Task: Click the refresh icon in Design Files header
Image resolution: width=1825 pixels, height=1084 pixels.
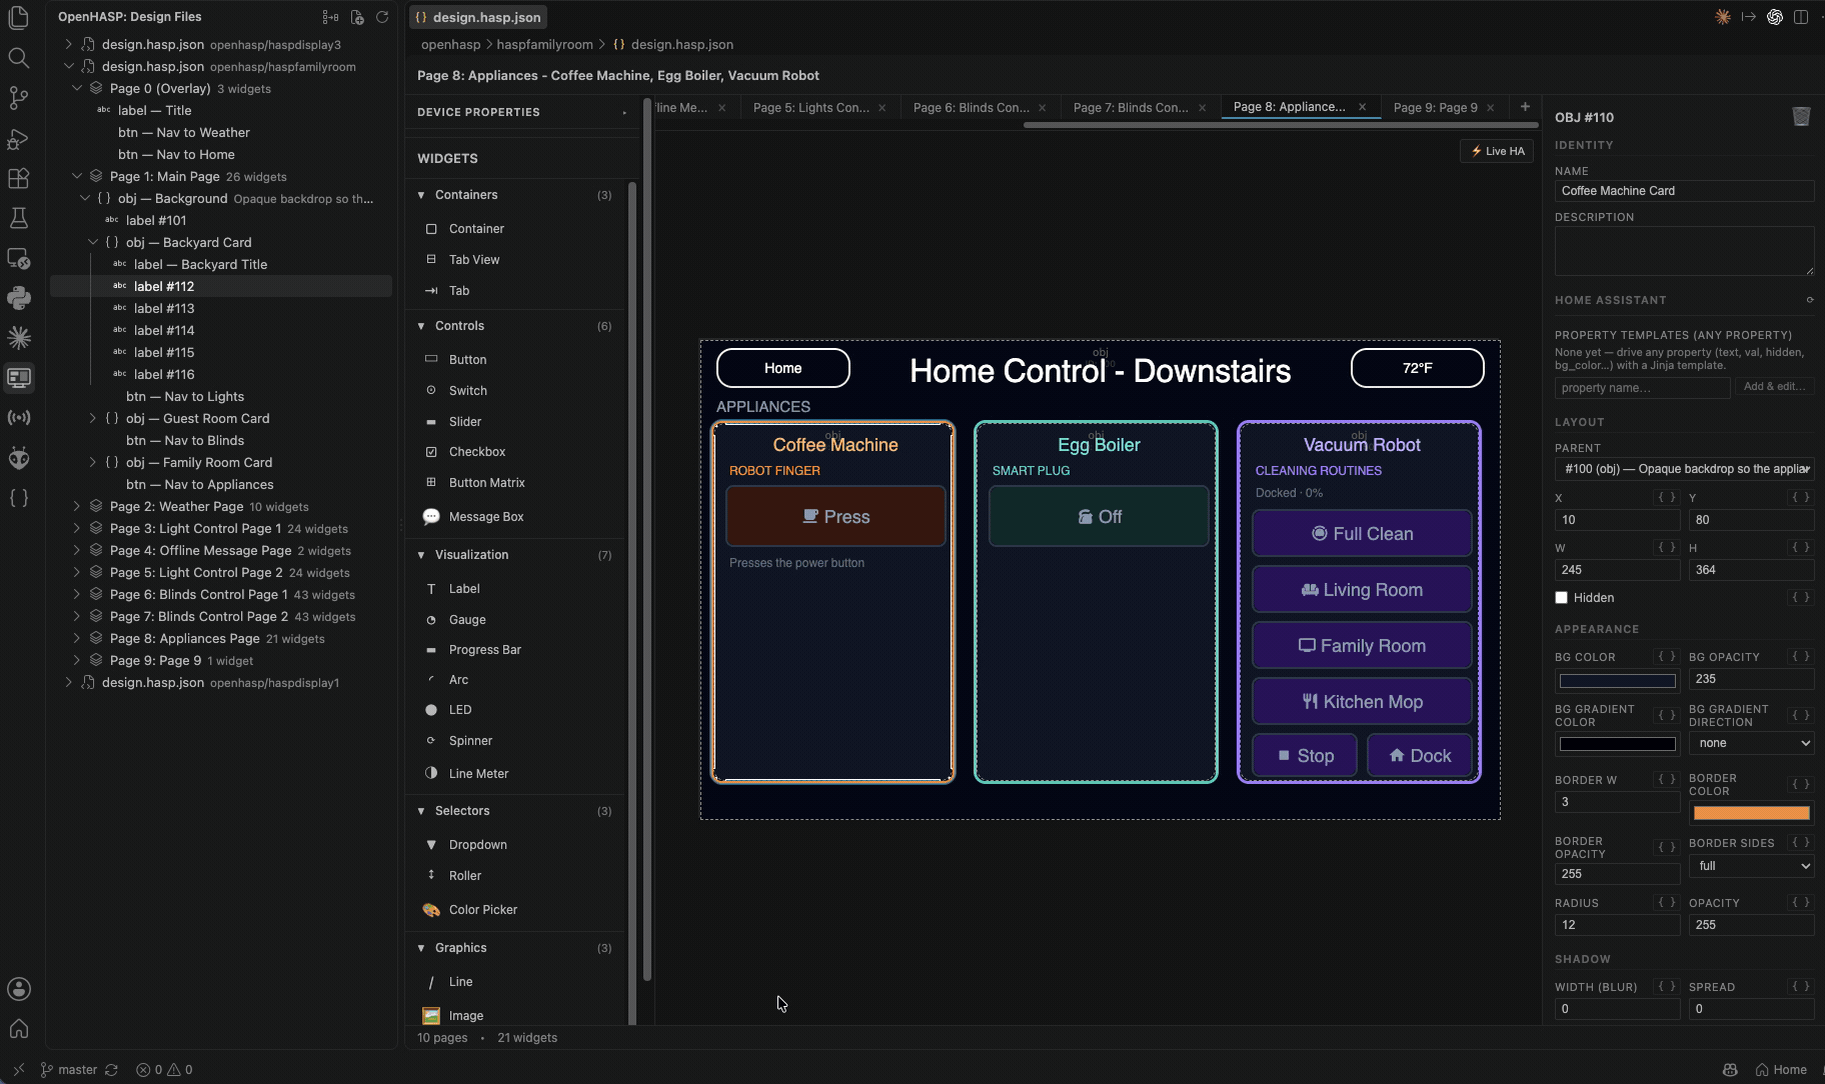Action: click(382, 17)
